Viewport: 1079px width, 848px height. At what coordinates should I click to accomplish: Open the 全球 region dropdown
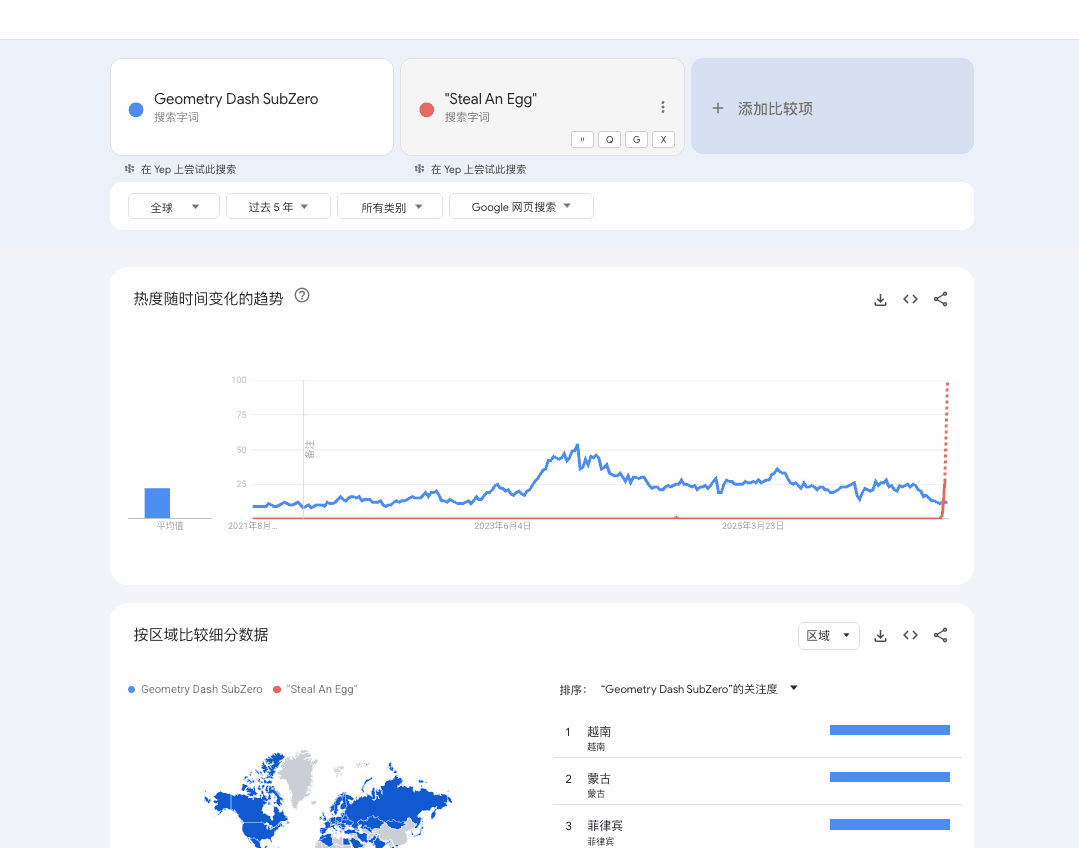coord(173,206)
